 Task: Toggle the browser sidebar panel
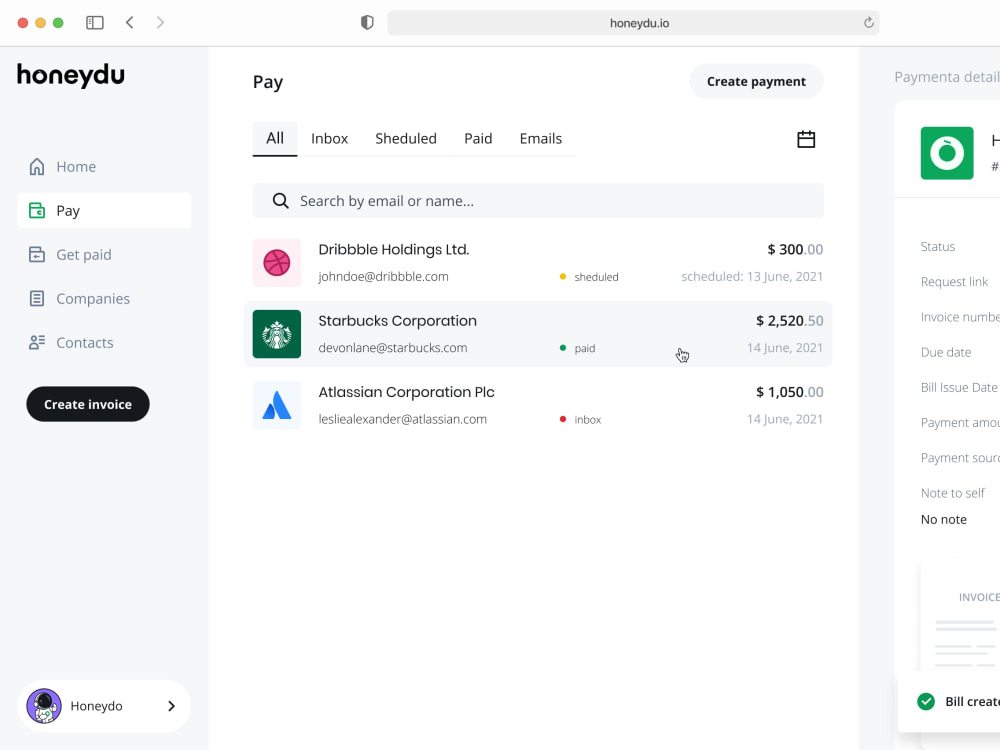coord(95,23)
